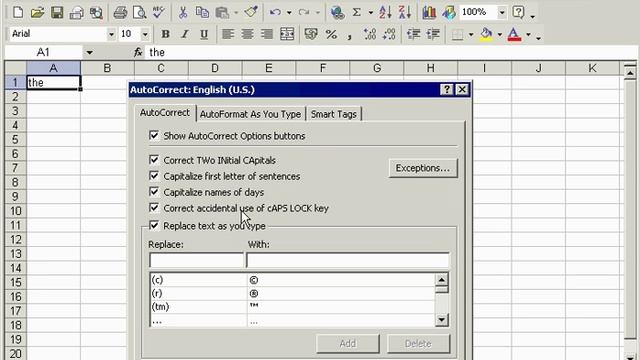Insert AutoSum with sigma icon

coord(357,13)
